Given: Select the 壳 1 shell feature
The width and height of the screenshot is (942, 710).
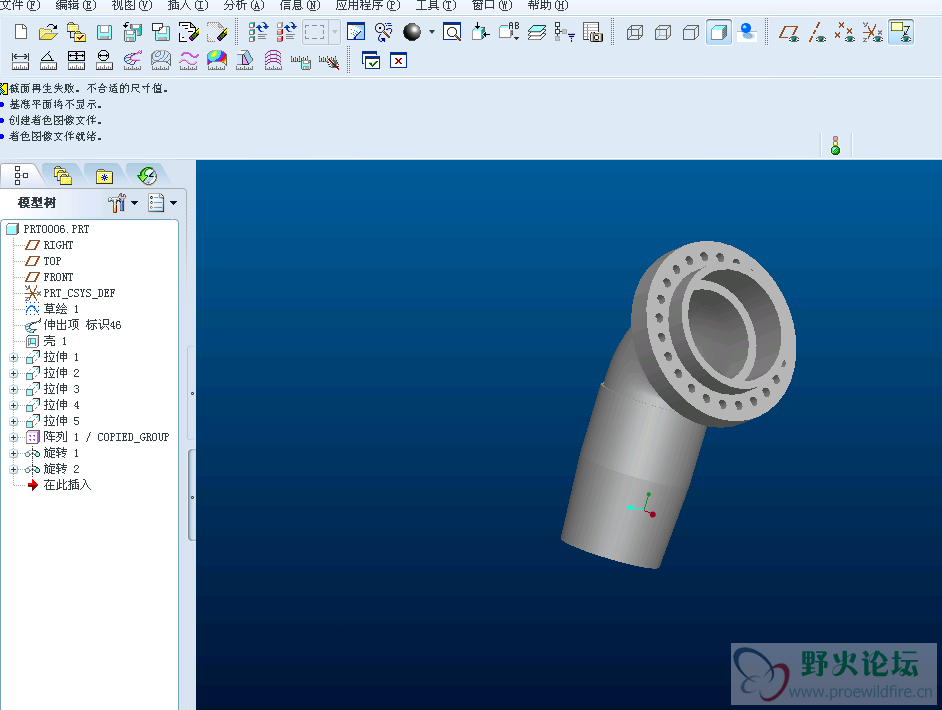Looking at the screenshot, I should click(x=46, y=341).
